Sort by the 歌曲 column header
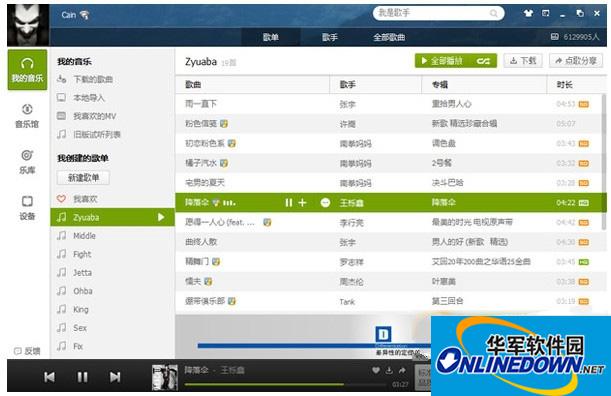Screen dimensions: 611x396 tap(253, 85)
